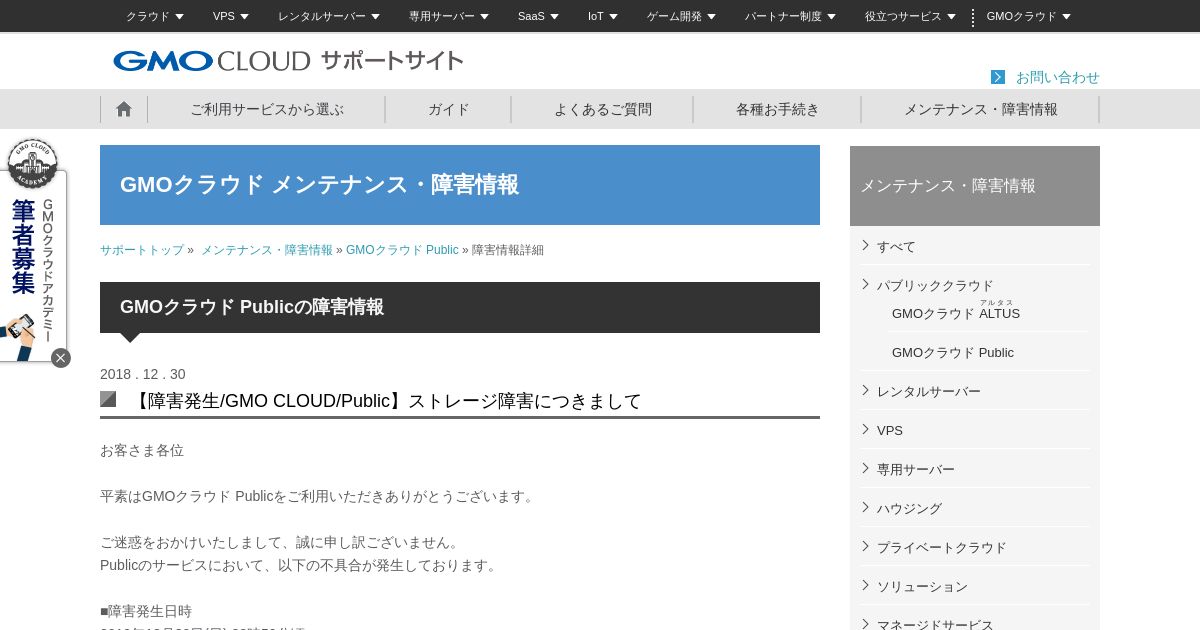The width and height of the screenshot is (1200, 630).
Task: Select ご利用サービスから選ぶ nav item
Action: [267, 109]
